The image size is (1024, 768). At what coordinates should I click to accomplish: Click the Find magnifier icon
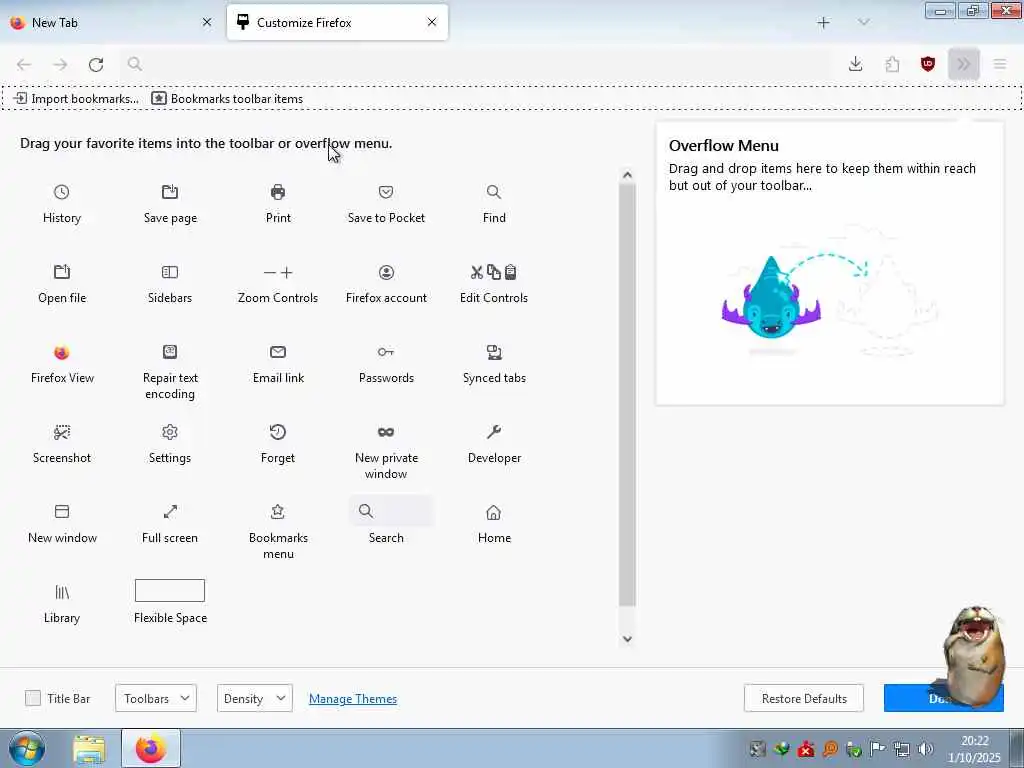click(x=494, y=192)
